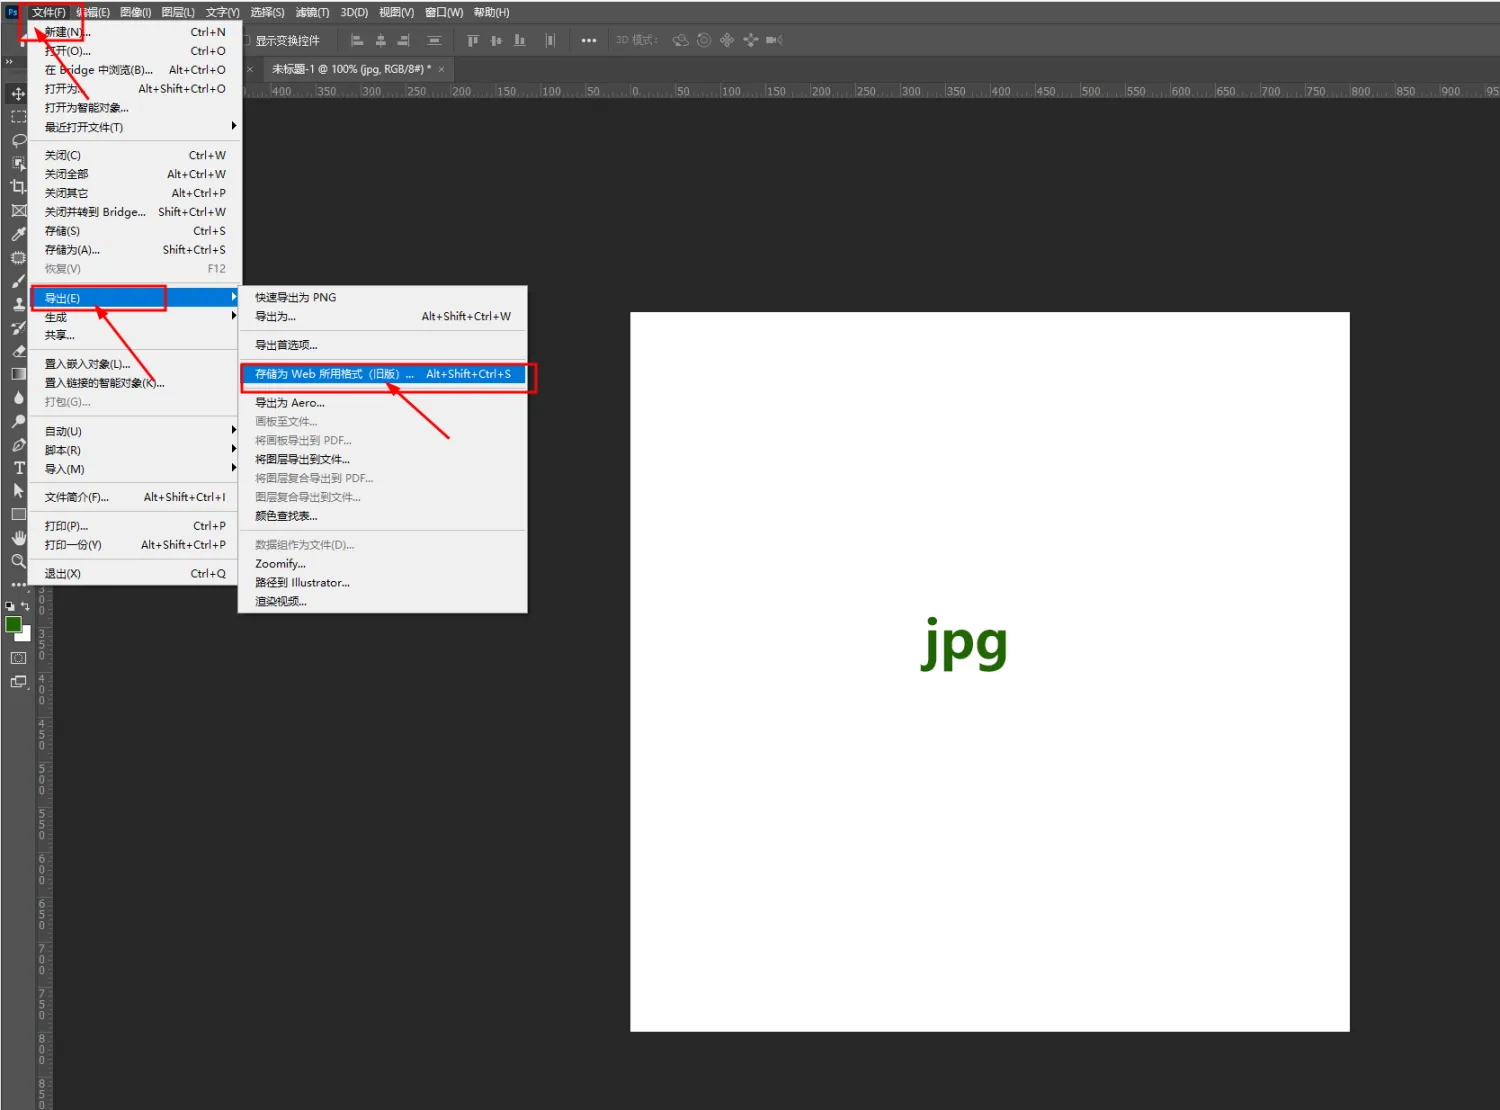1500x1110 pixels.
Task: Click the green foreground color swatch
Action: pyautogui.click(x=13, y=625)
